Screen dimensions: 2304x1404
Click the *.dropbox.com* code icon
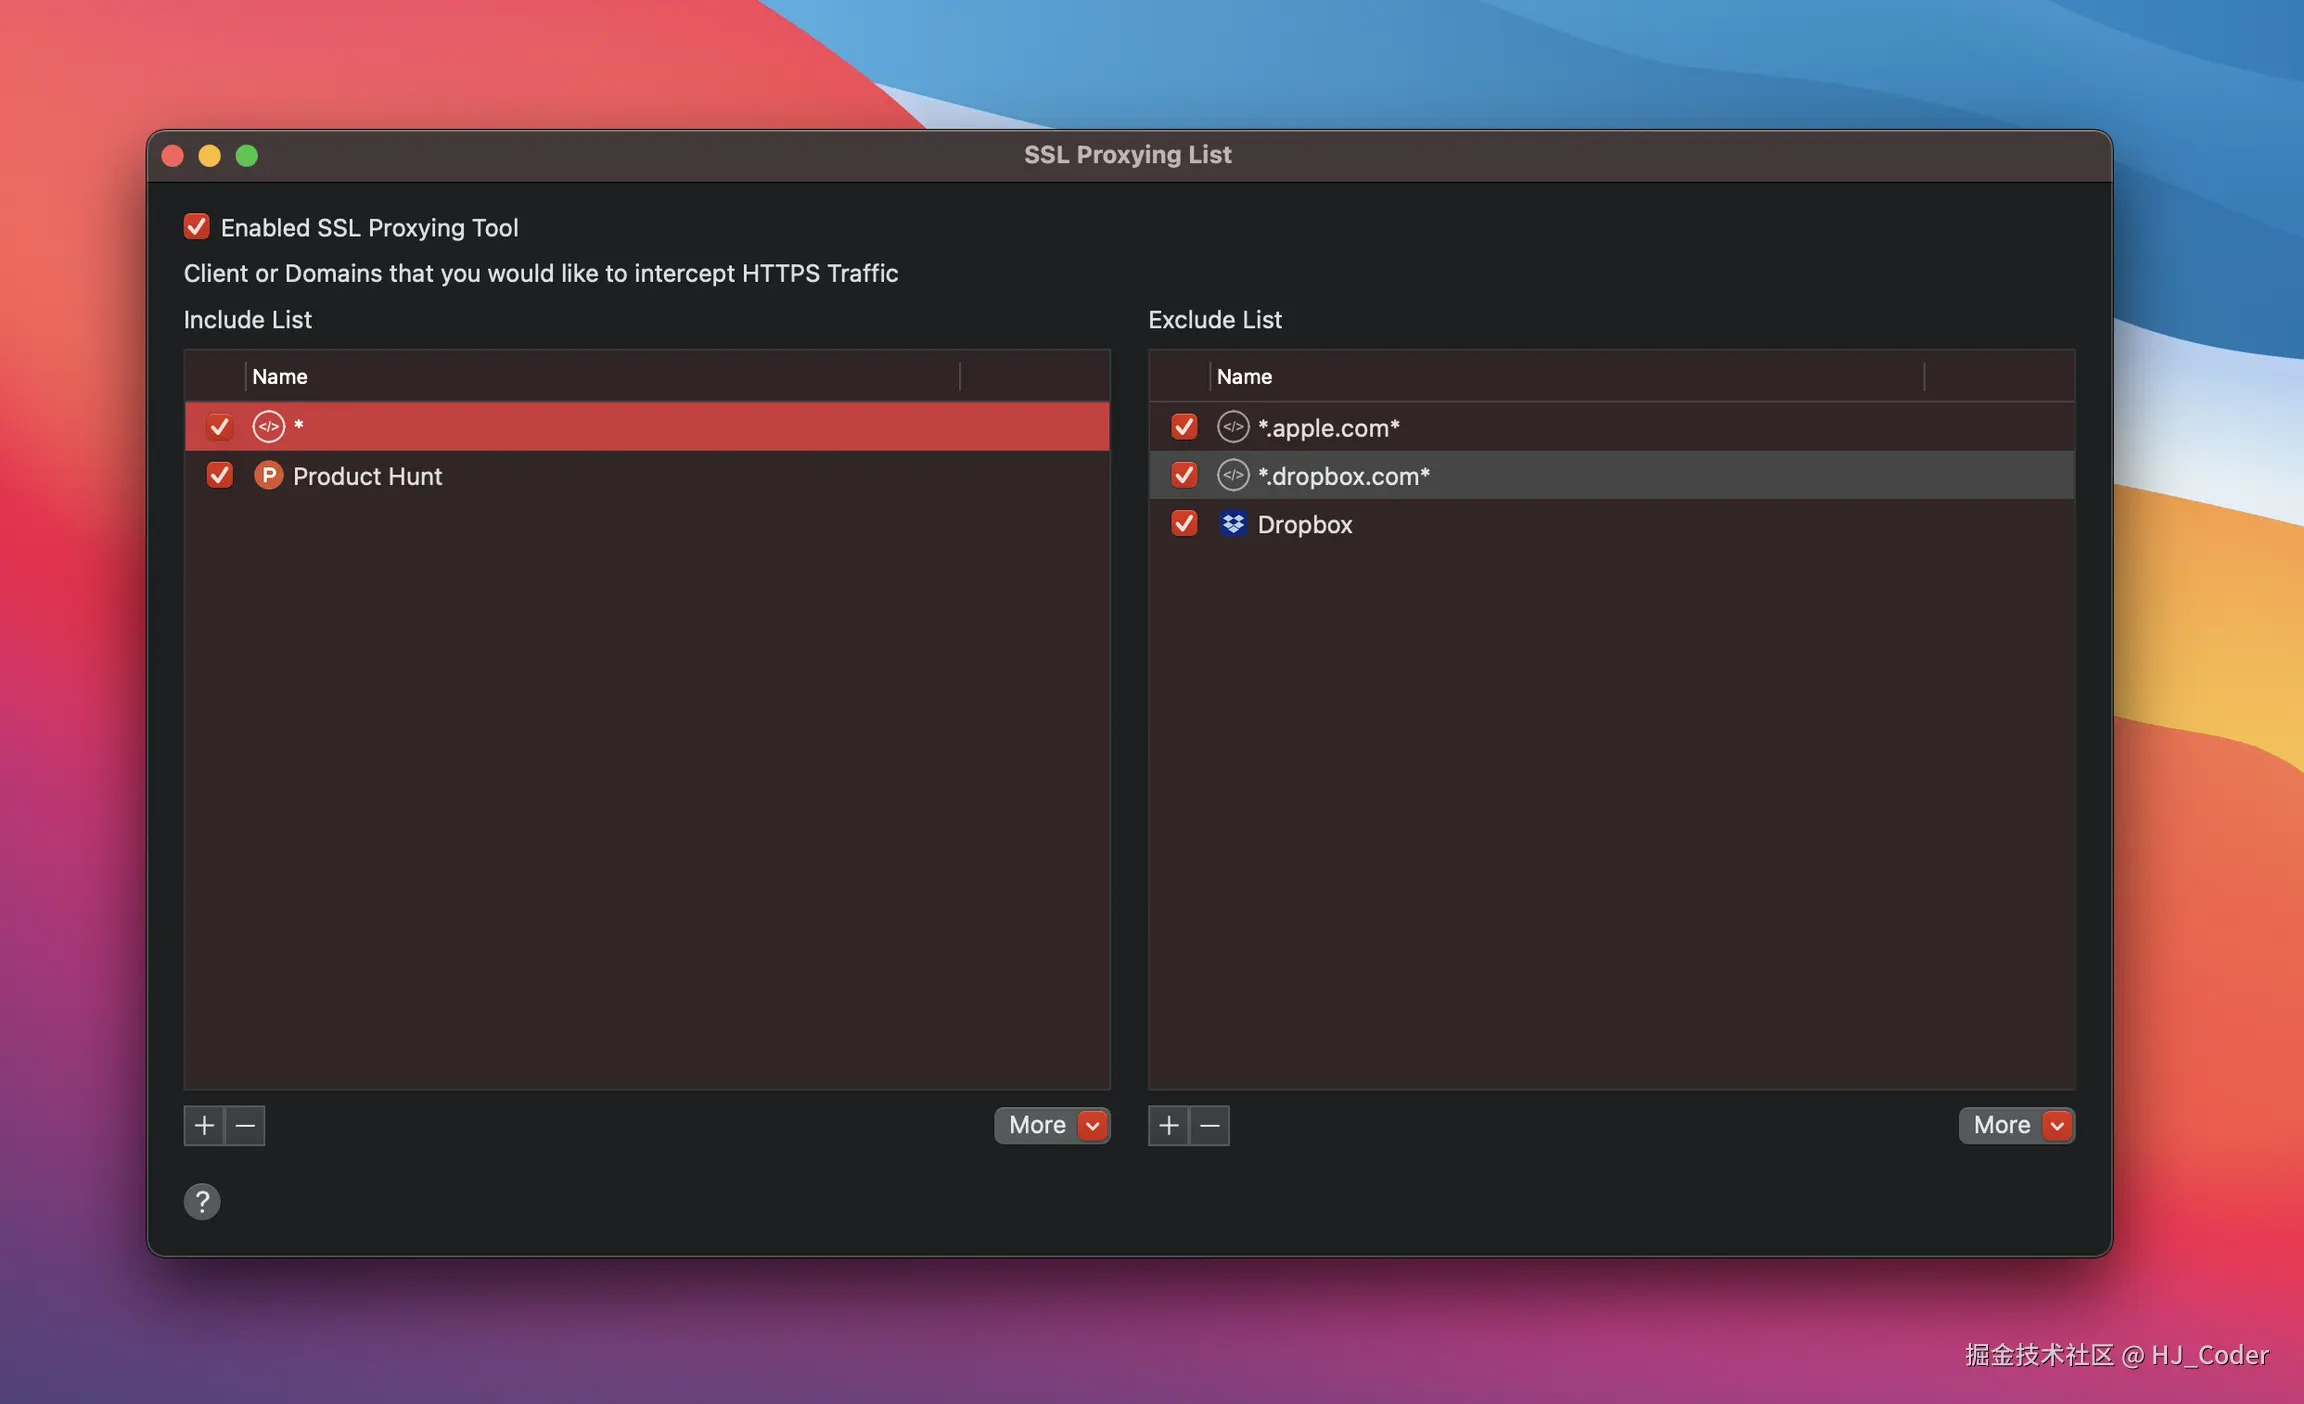1232,475
